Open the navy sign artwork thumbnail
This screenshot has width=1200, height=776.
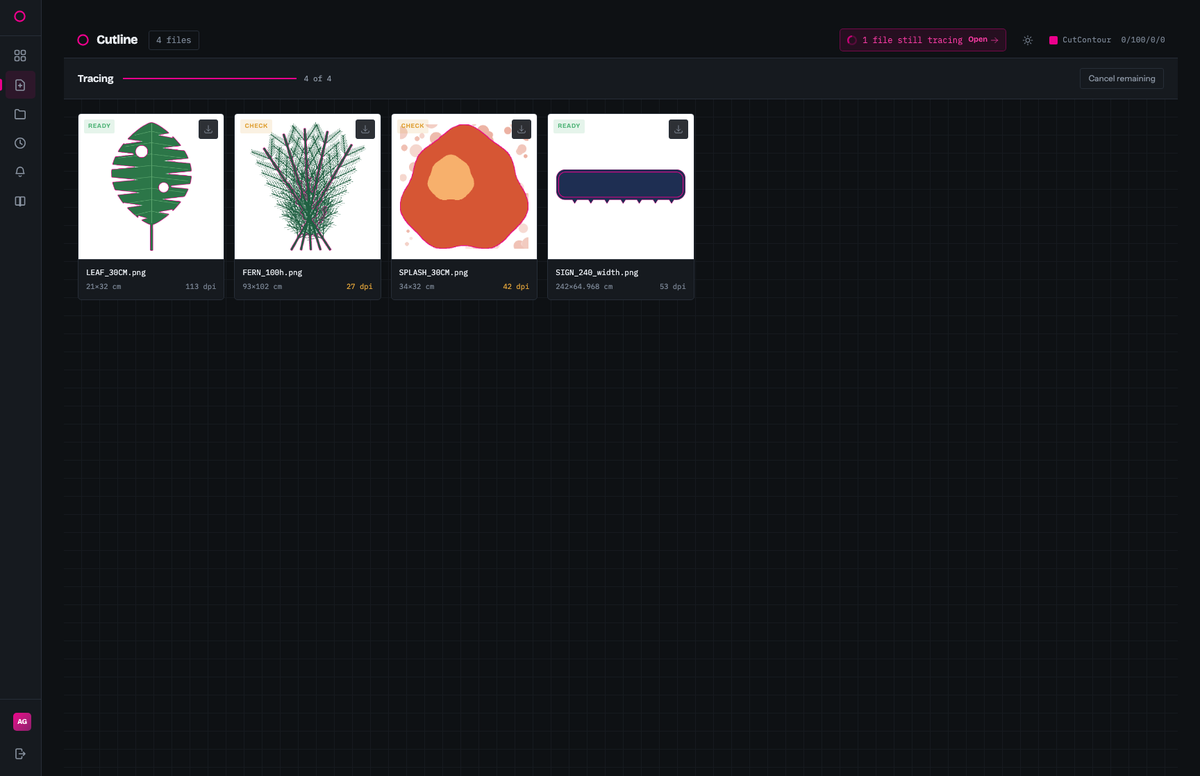[621, 186]
